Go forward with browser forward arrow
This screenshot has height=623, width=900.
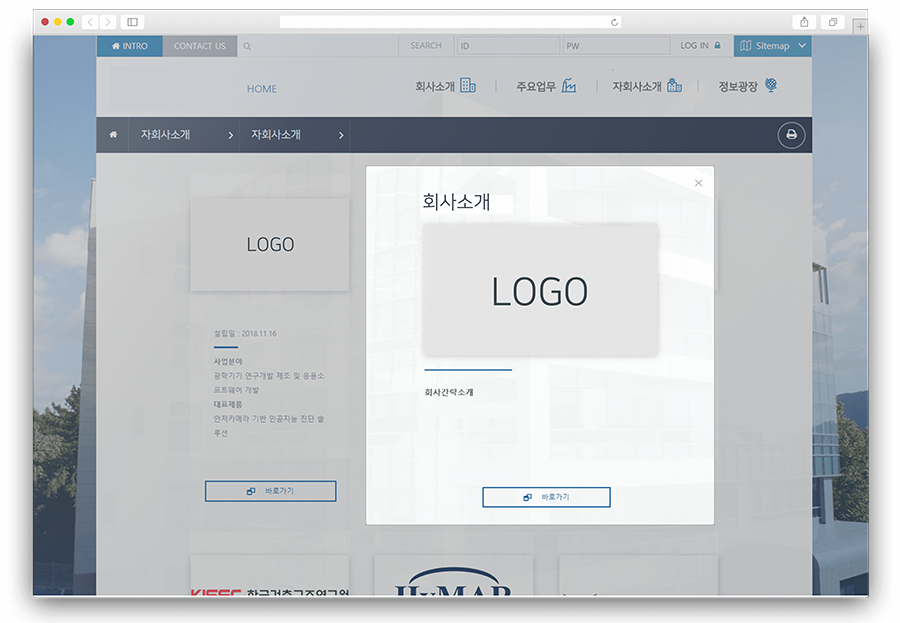107,22
